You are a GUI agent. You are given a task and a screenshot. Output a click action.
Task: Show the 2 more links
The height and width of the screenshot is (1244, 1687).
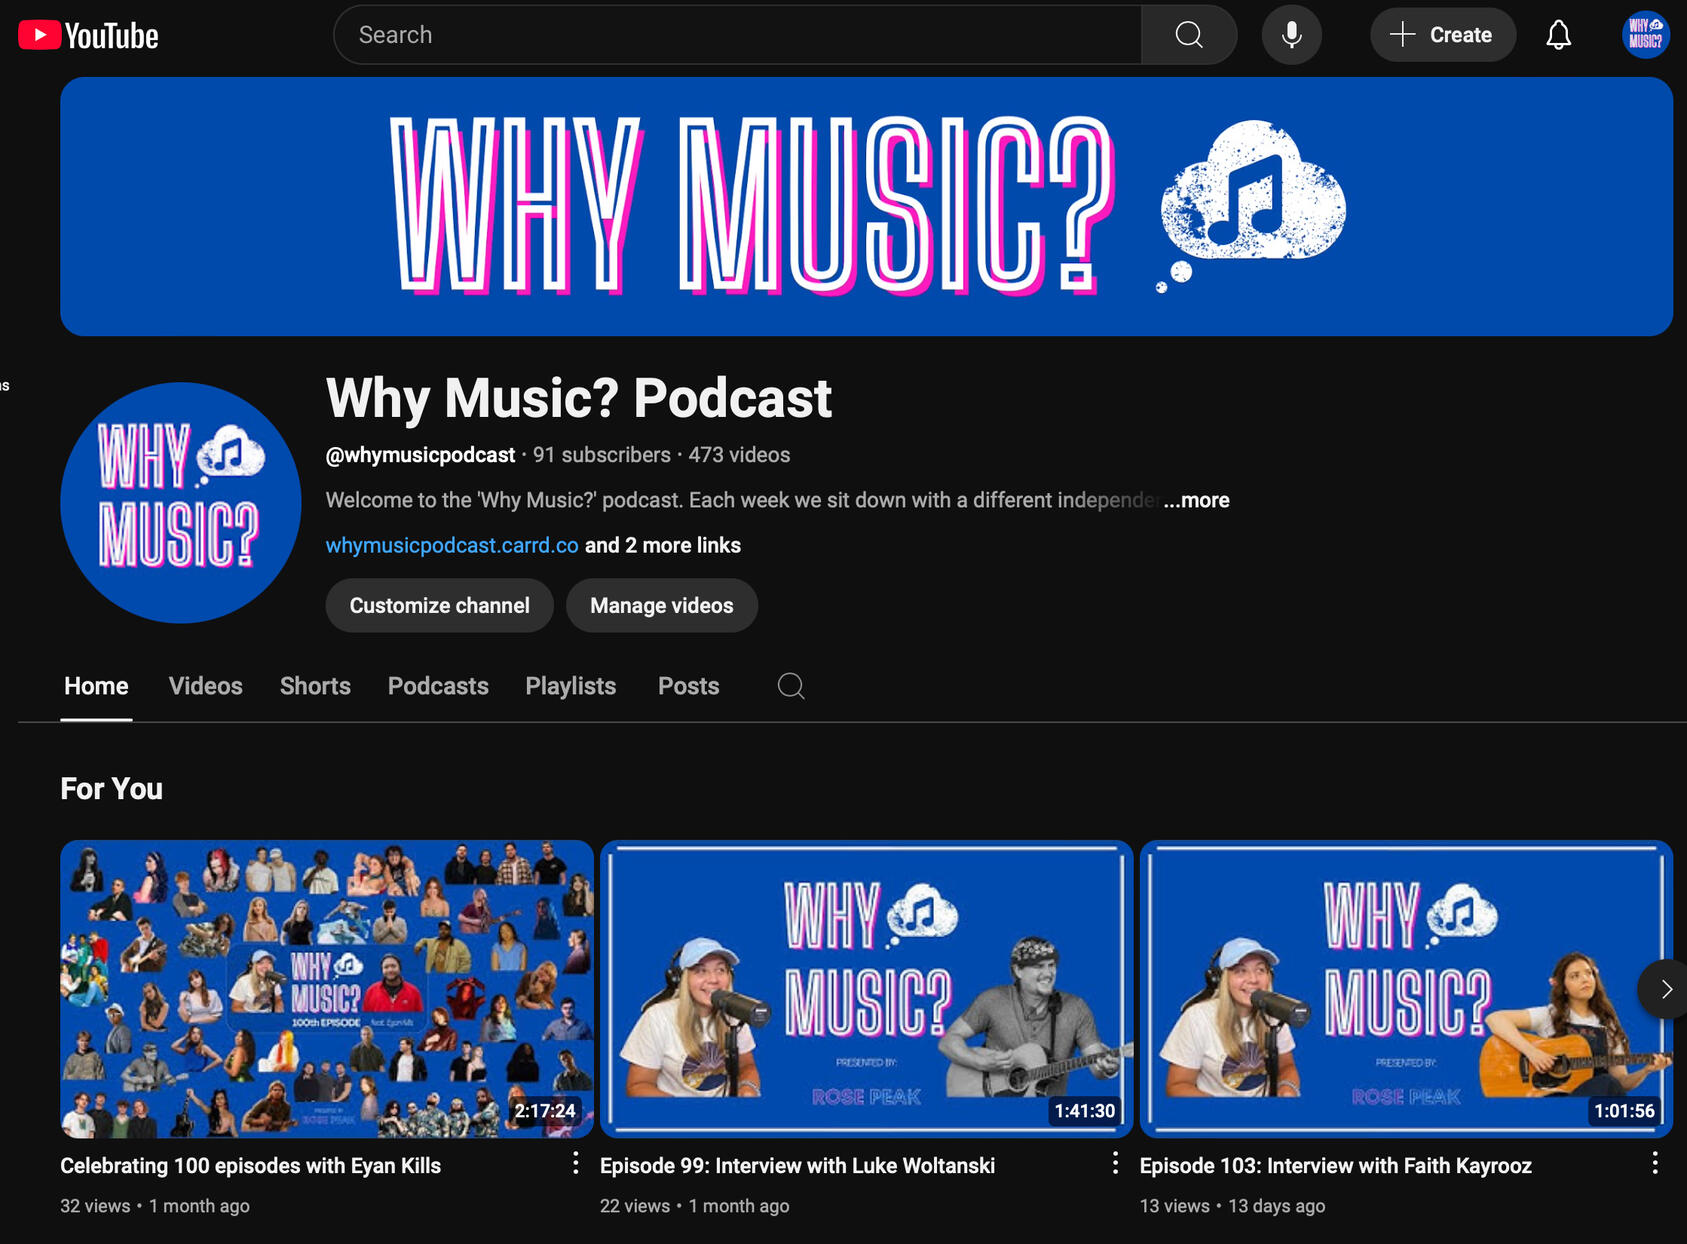[x=663, y=545]
